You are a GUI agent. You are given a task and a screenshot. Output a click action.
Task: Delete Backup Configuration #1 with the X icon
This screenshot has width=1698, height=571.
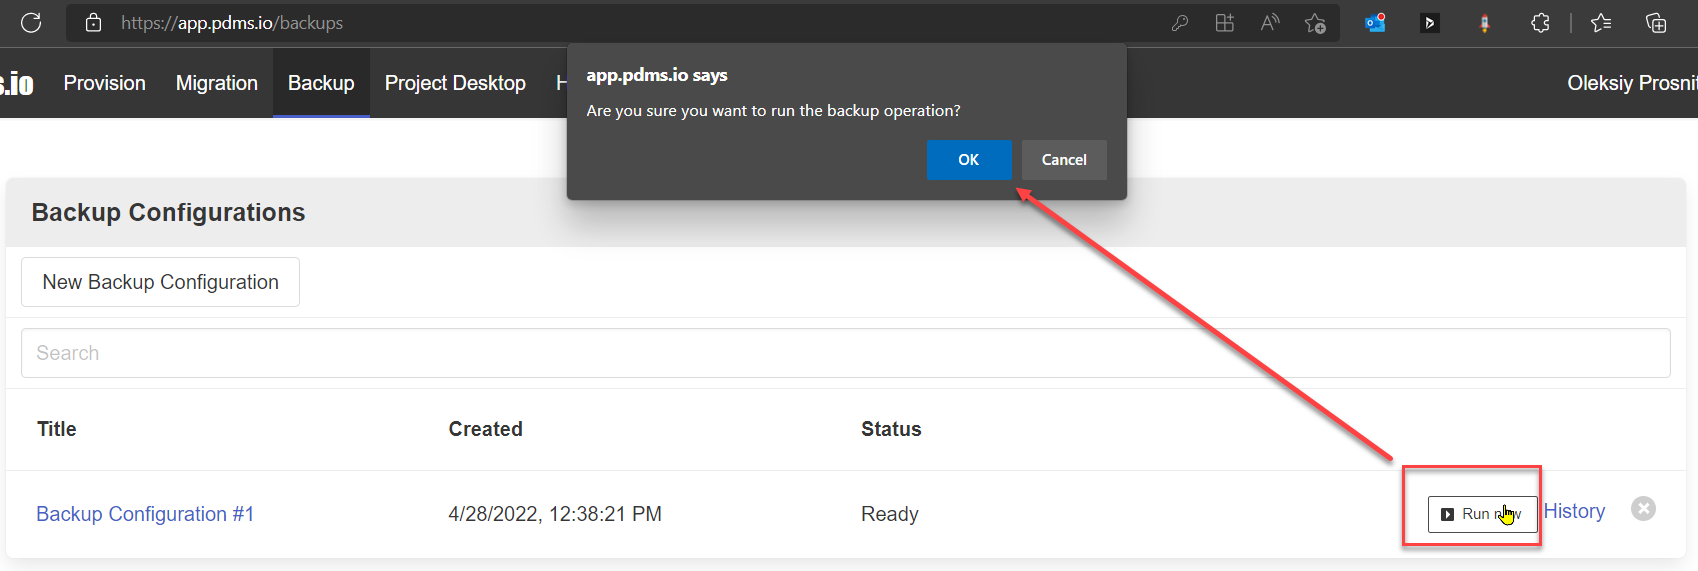(x=1643, y=509)
